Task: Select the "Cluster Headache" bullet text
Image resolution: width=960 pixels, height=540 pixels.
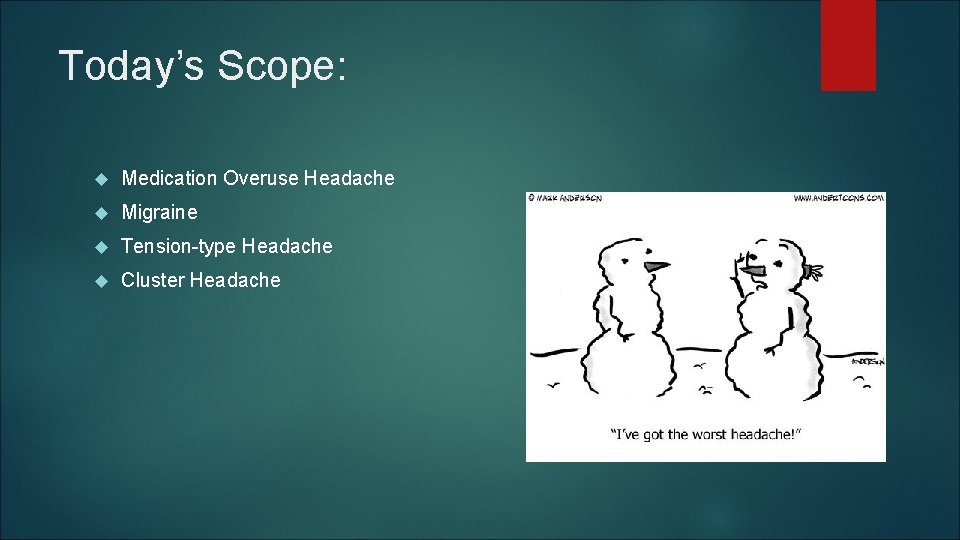Action: click(201, 280)
